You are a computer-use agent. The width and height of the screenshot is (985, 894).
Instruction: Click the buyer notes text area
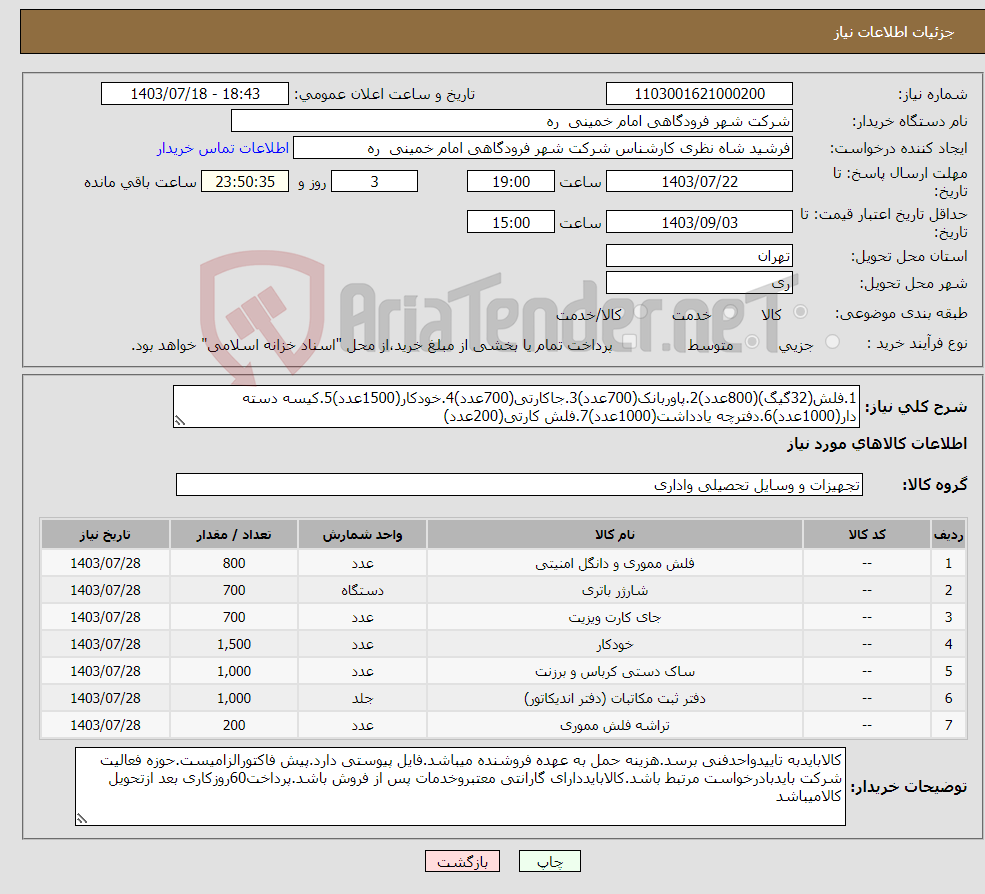pyautogui.click(x=460, y=787)
